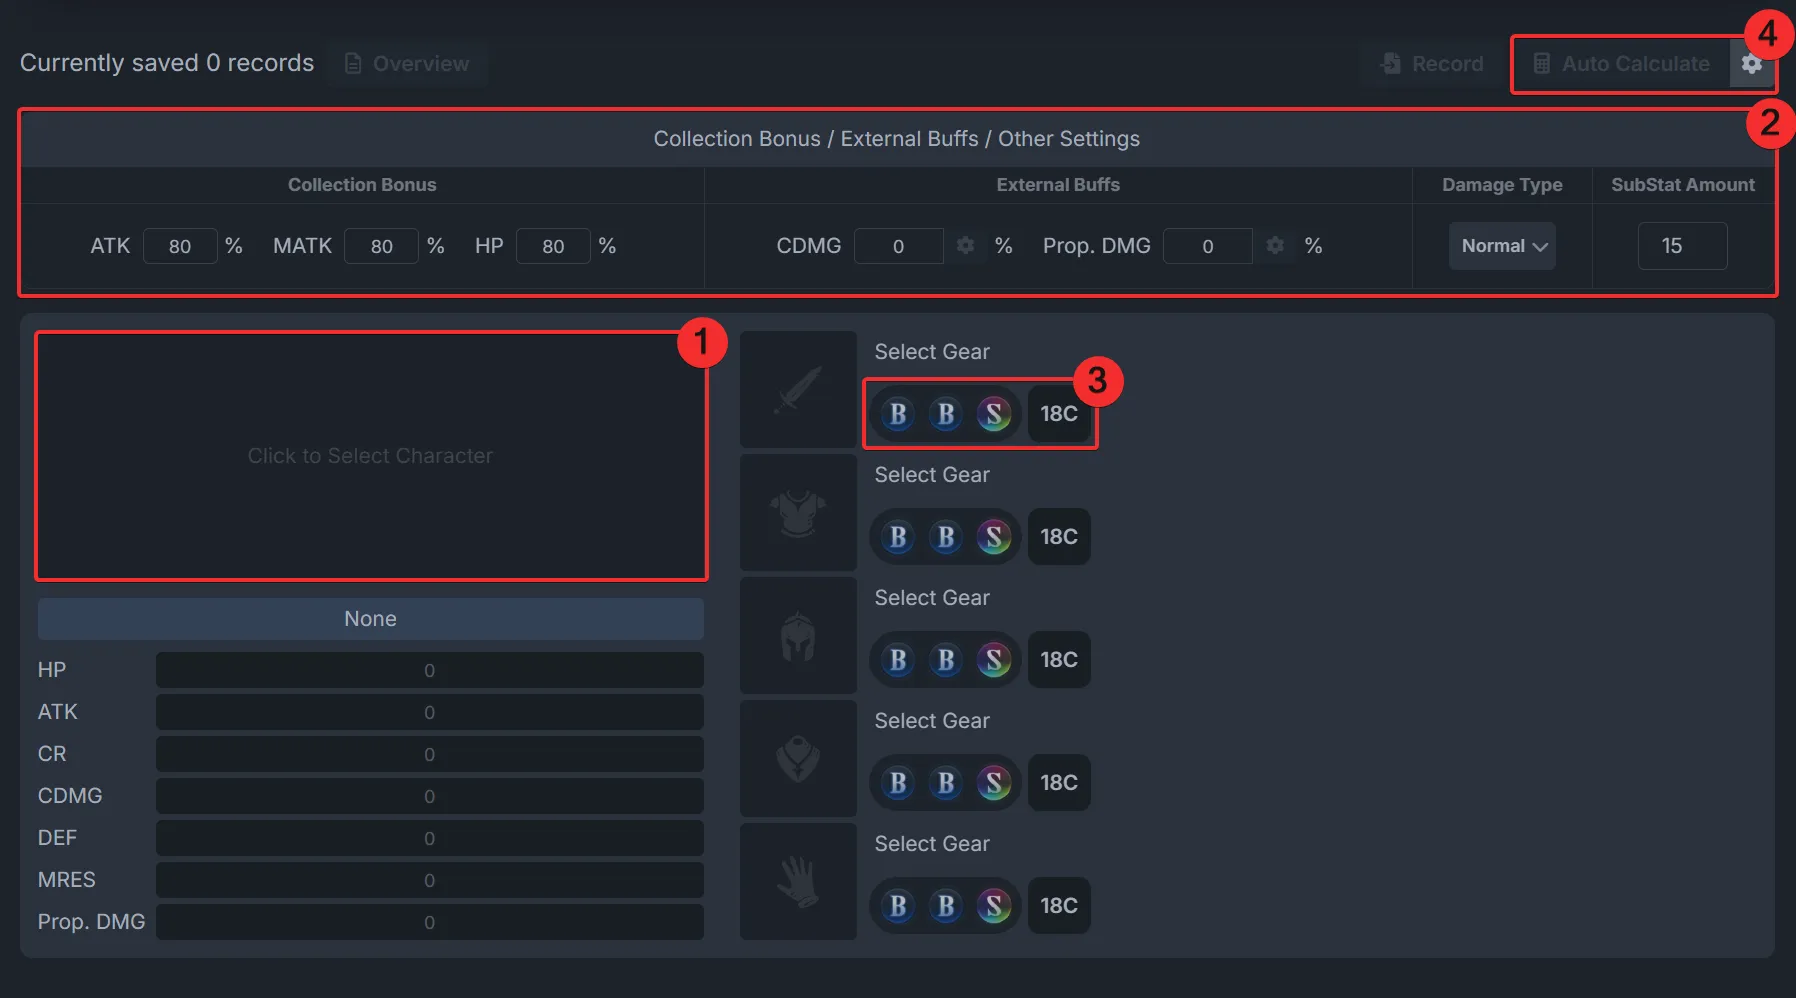This screenshot has width=1796, height=998.
Task: Open the 18C selector on gloves row
Action: pos(1058,906)
